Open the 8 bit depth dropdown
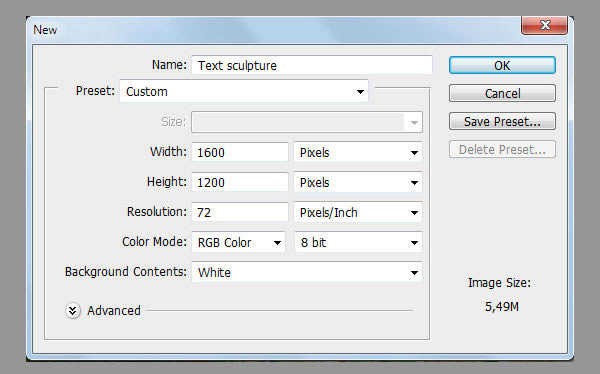This screenshot has width=600, height=374. (x=358, y=242)
